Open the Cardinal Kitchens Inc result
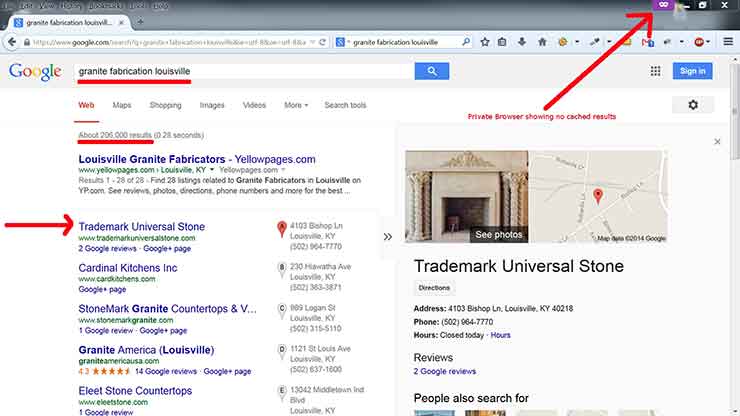Screen dimensions: 740x416 click(128, 268)
